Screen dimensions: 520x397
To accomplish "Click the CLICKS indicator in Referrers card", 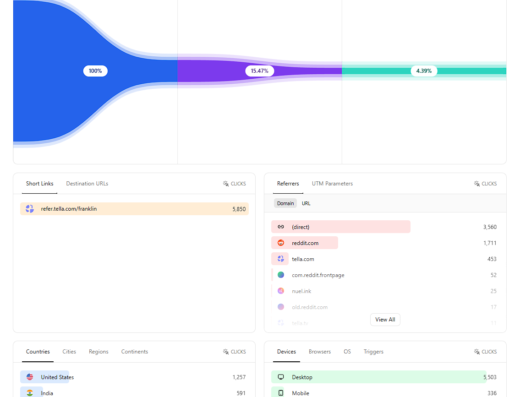I will tap(486, 184).
